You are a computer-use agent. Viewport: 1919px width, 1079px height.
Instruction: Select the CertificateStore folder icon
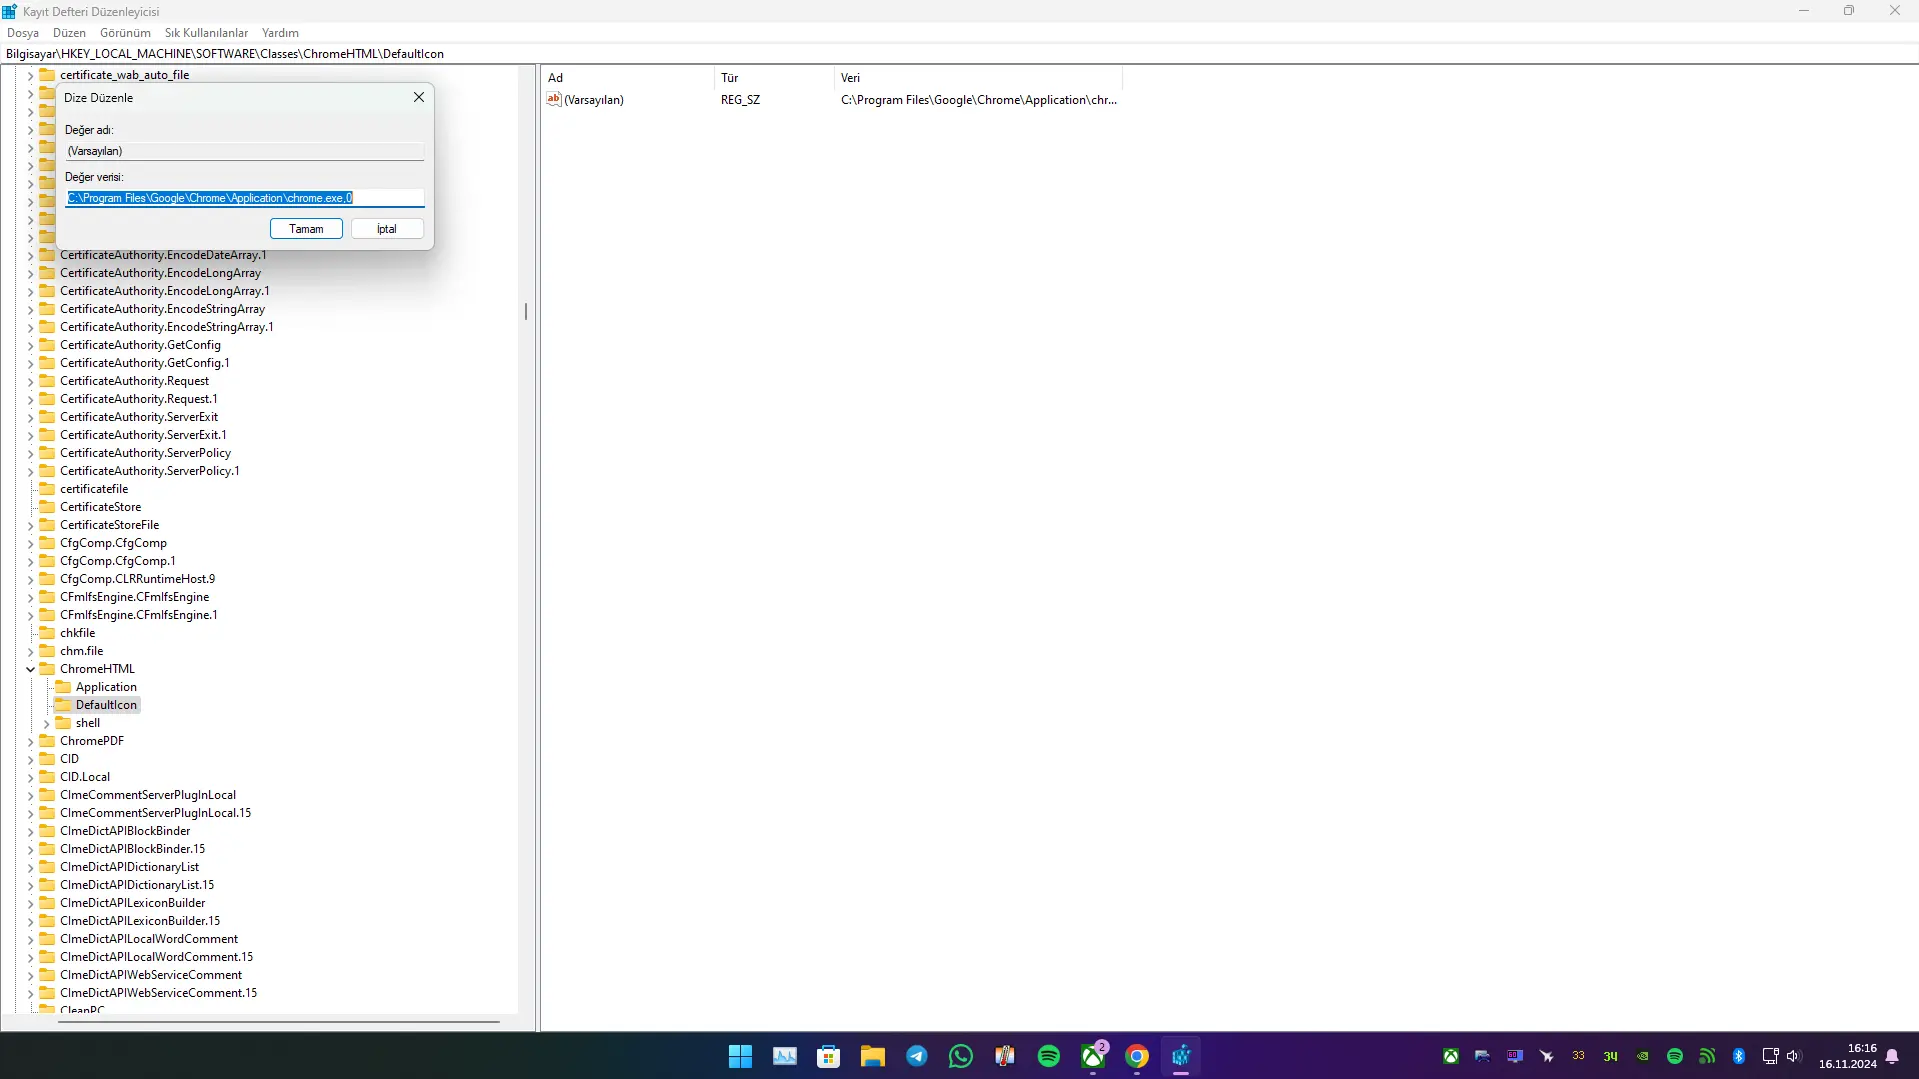[47, 507]
